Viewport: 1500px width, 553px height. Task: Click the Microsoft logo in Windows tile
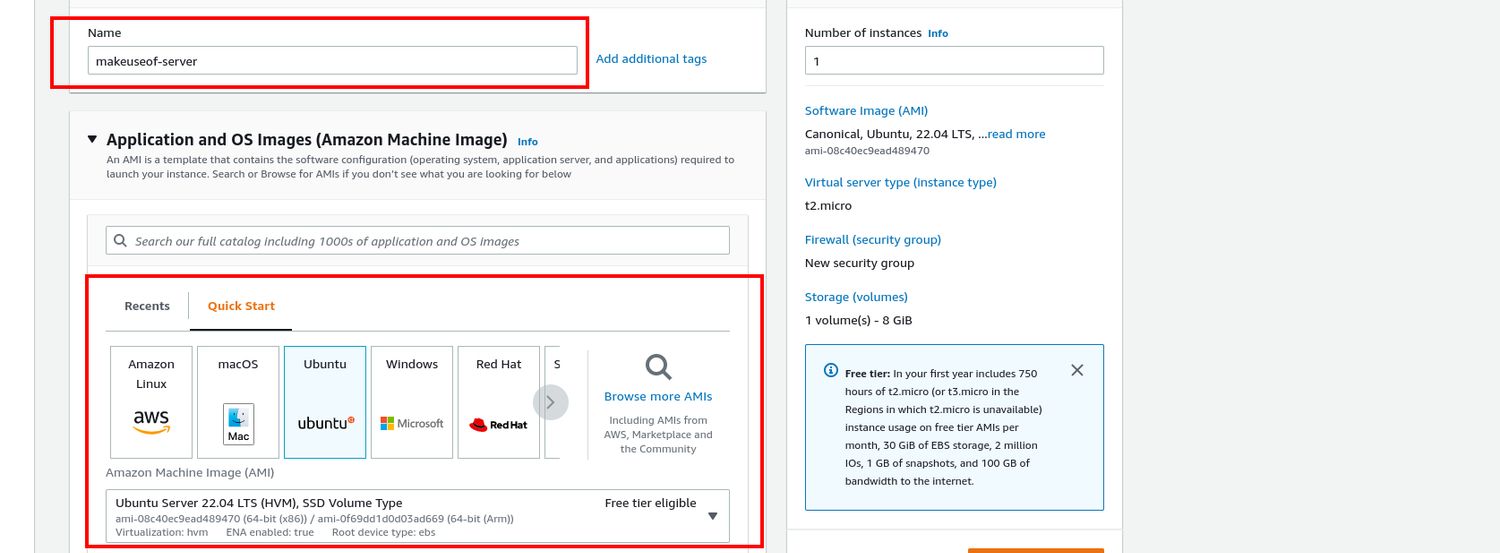pos(412,423)
